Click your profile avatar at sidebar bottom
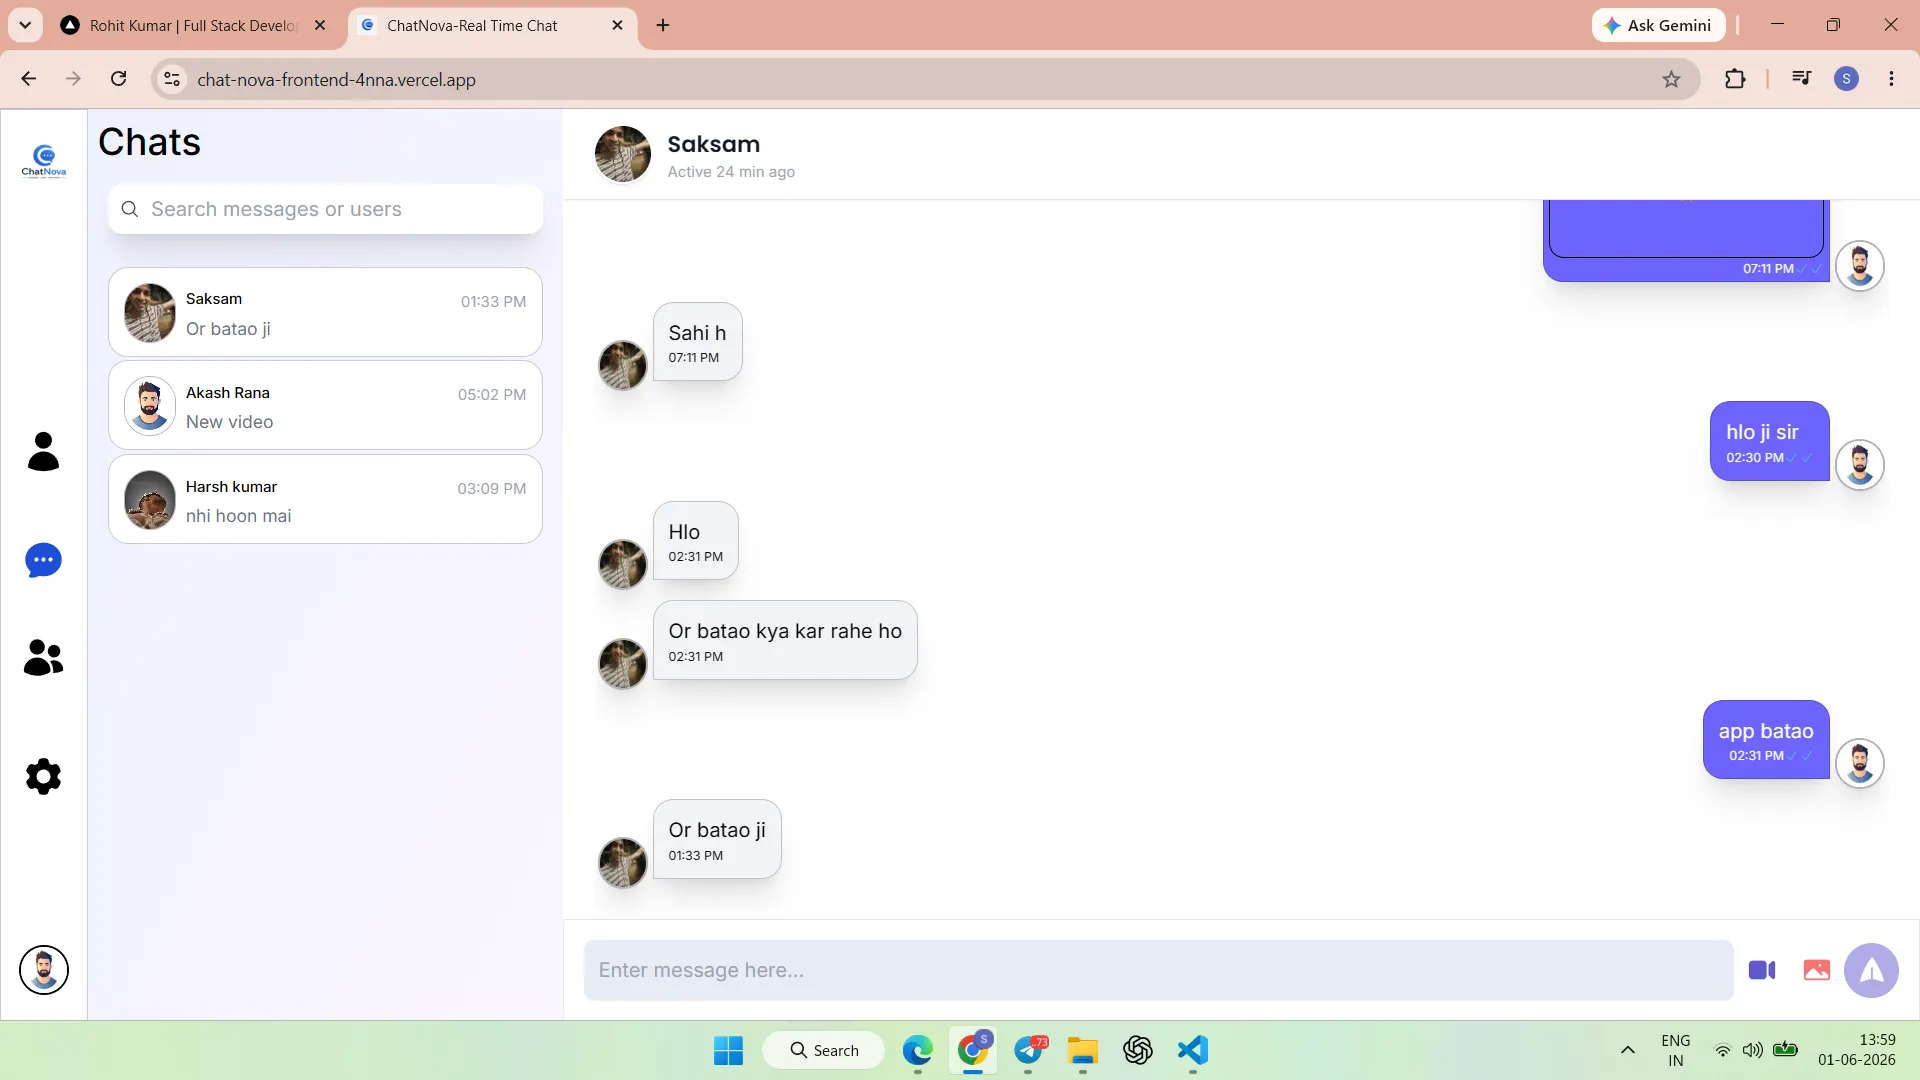Viewport: 1920px width, 1080px height. 44,970
